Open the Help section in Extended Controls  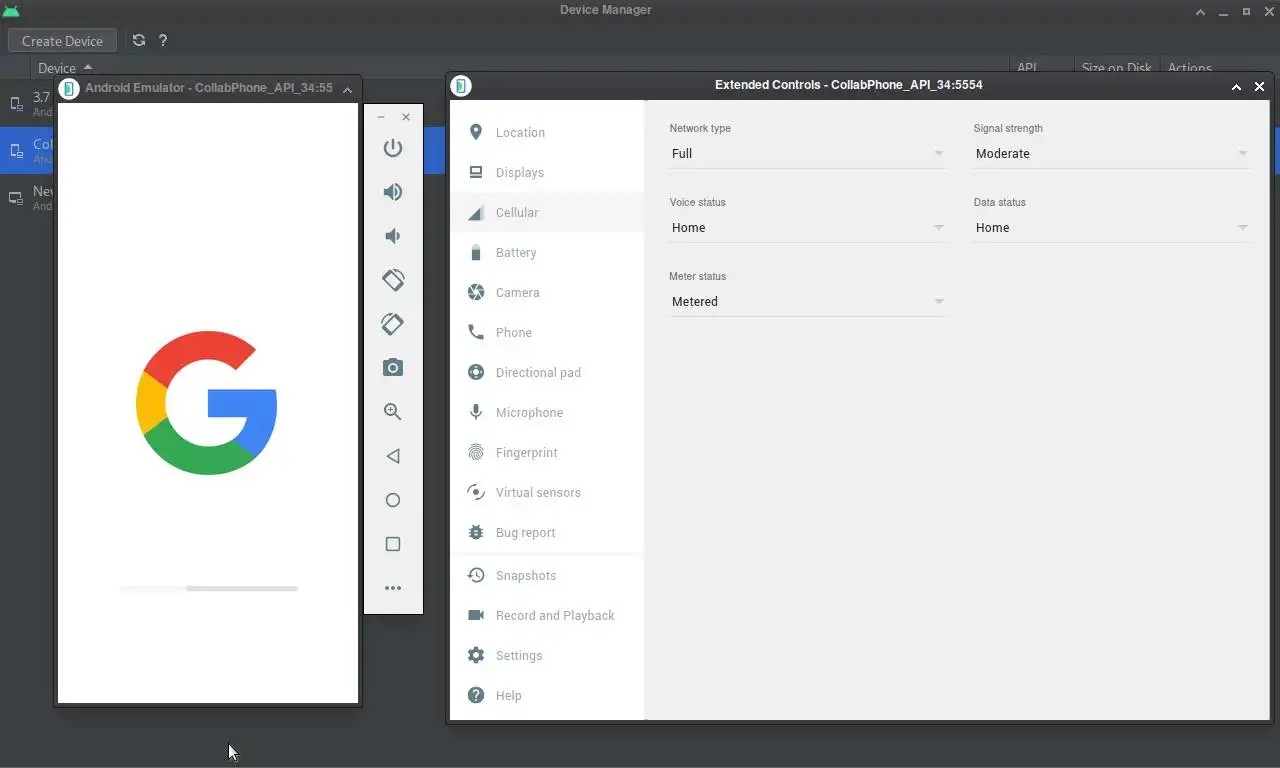tap(547, 695)
